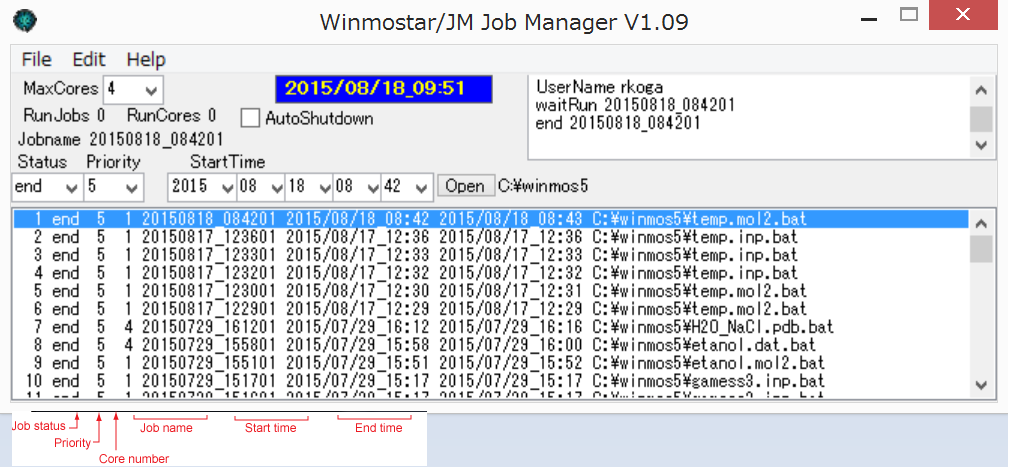Click the Jobname 20150818_084201 label
The width and height of the screenshot is (1009, 467).
(120, 139)
